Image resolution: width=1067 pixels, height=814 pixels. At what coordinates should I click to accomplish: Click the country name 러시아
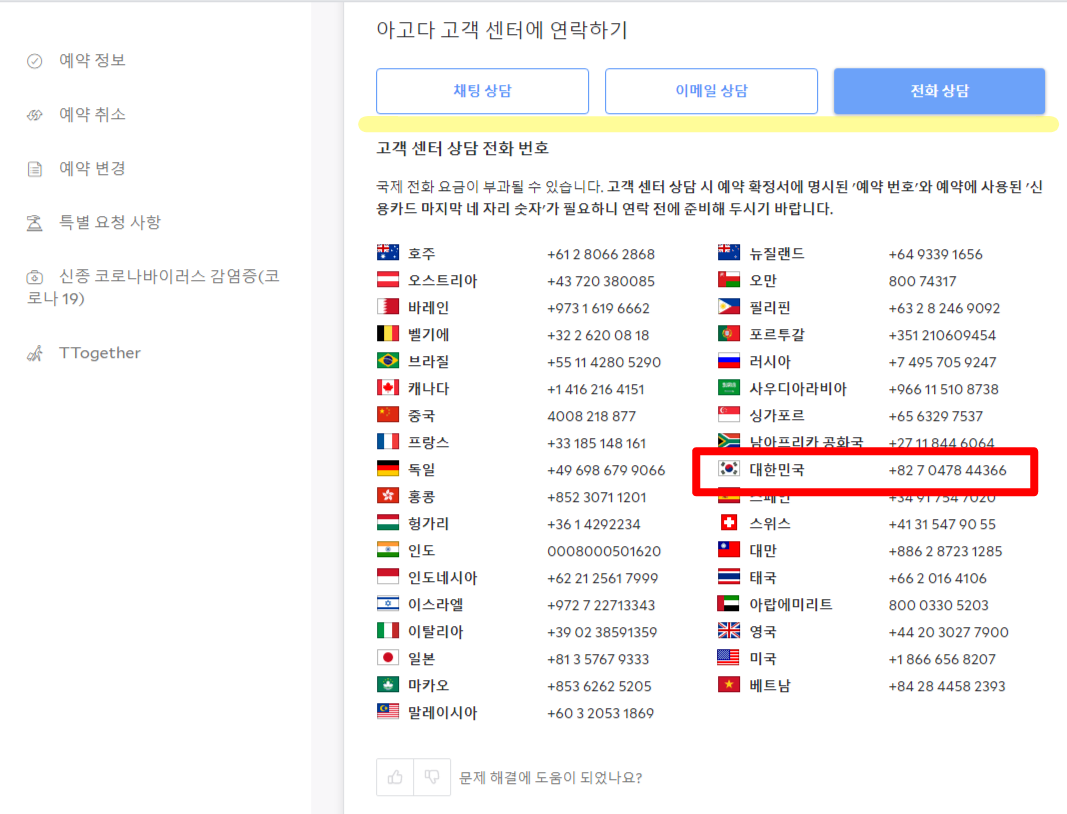770,361
